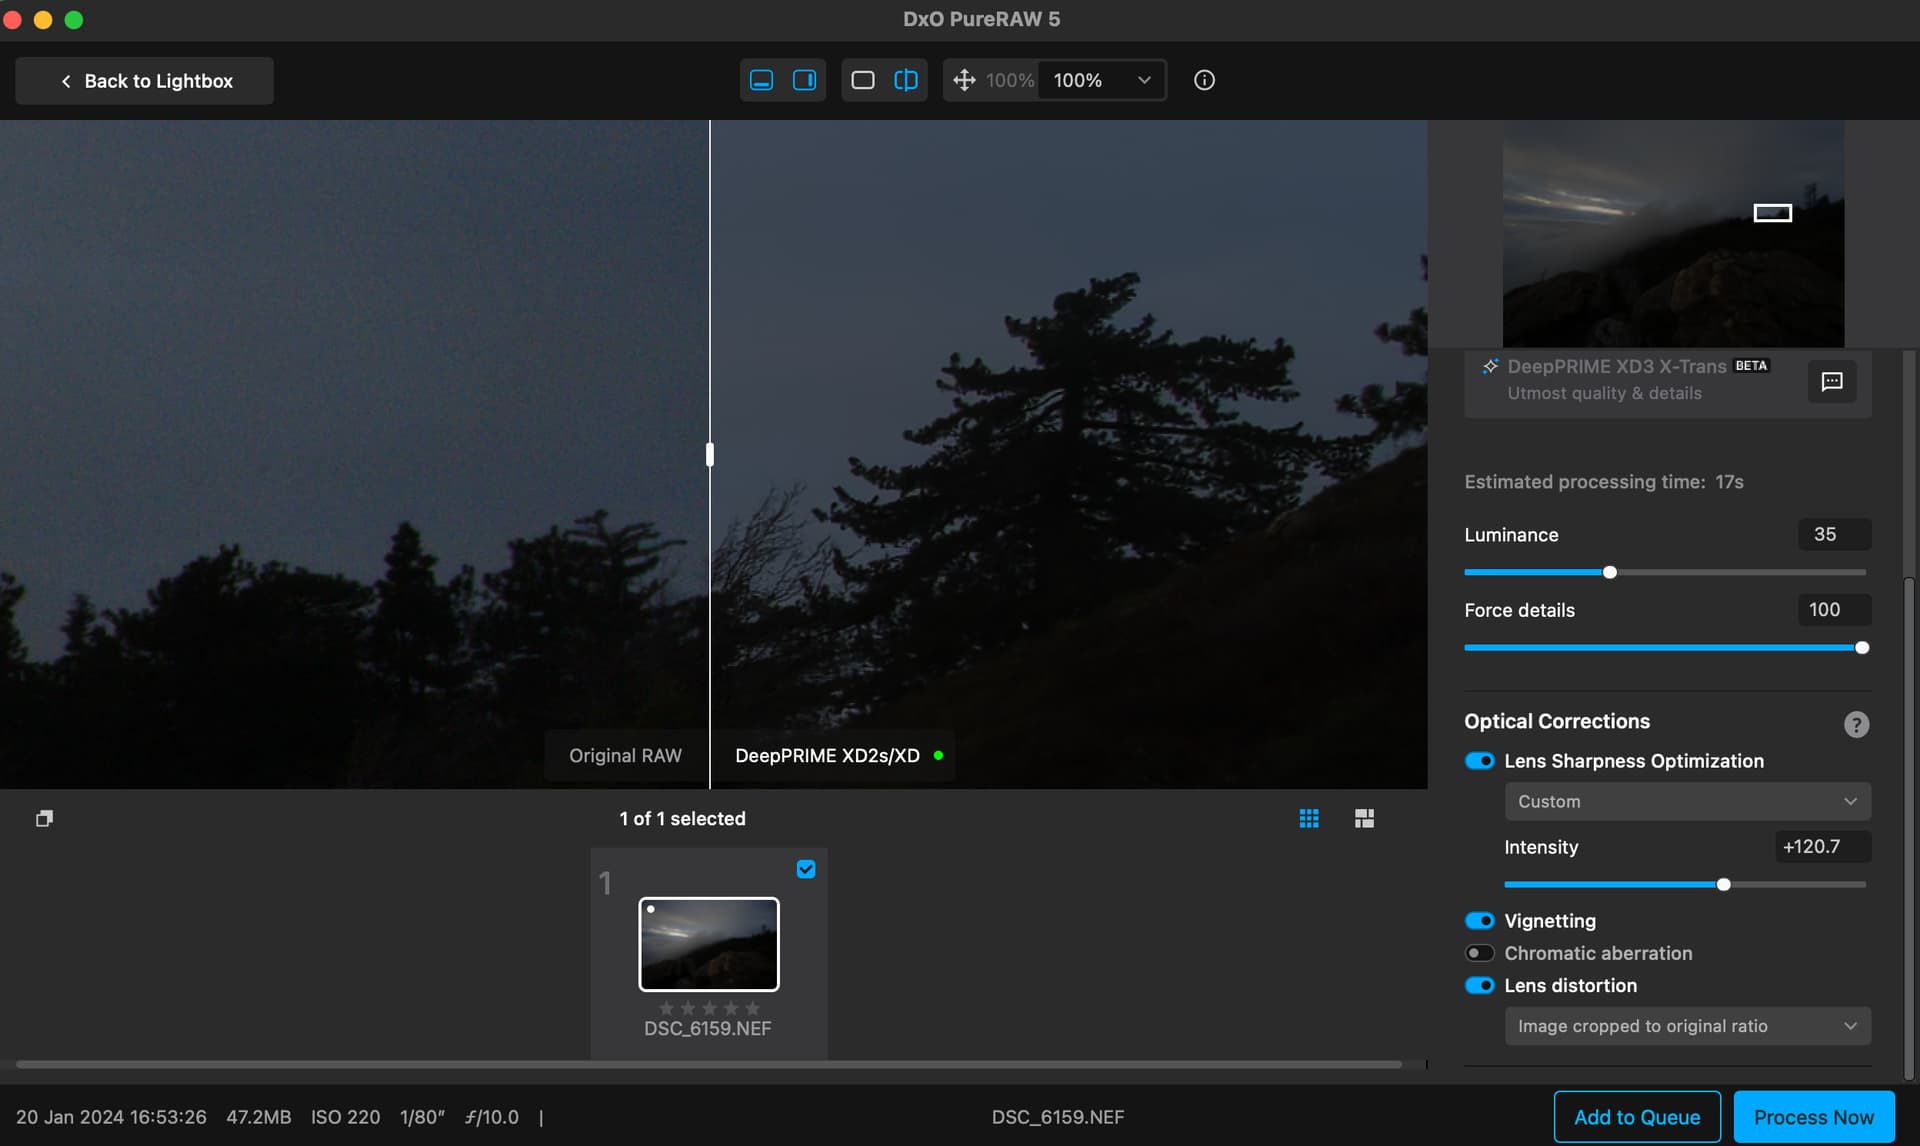Click the Force details slider handle
Image resolution: width=1920 pixels, height=1146 pixels.
pos(1862,647)
